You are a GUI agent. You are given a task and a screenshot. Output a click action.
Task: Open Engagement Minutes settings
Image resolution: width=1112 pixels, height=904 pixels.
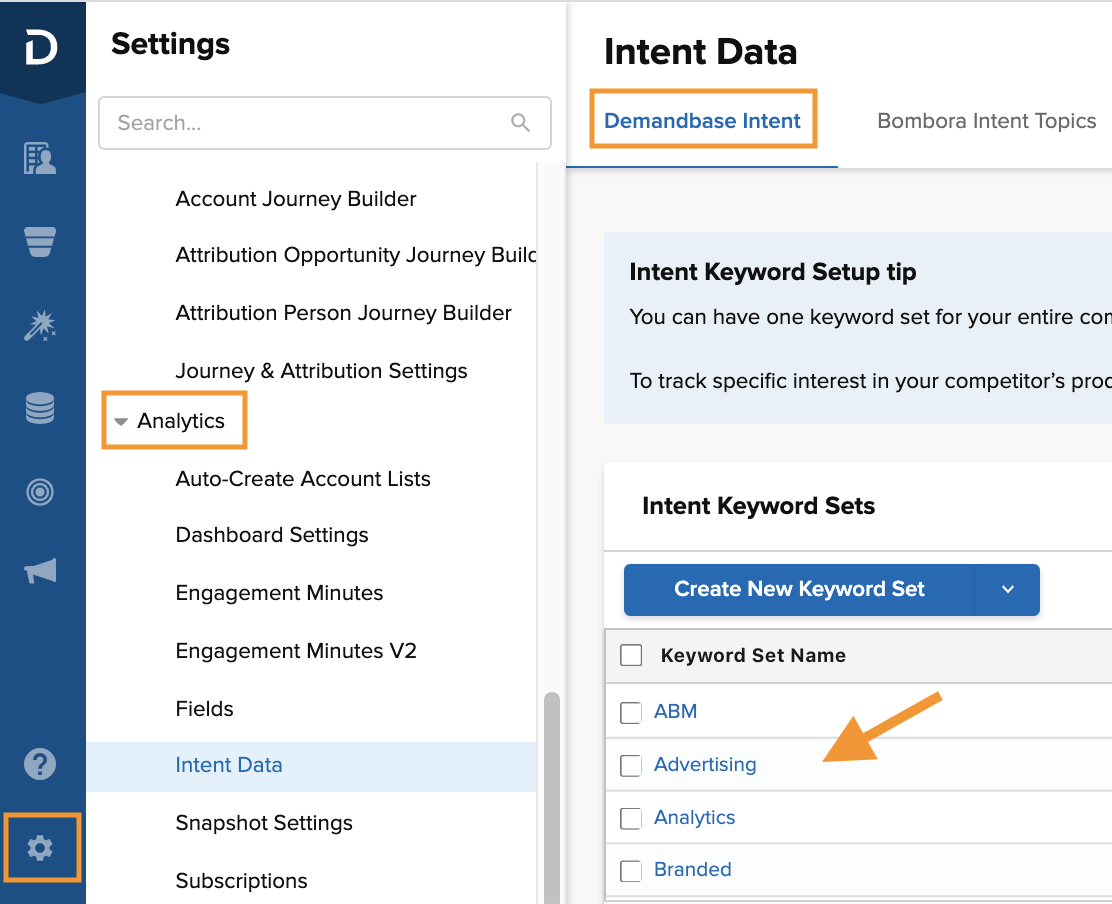tap(279, 593)
